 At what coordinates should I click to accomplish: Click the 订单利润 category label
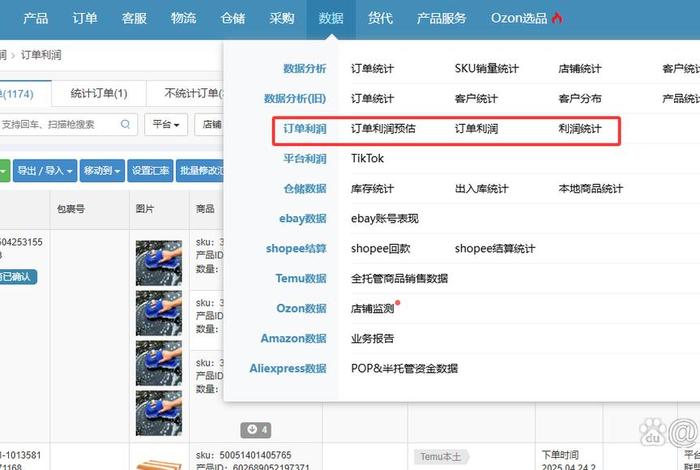(304, 129)
